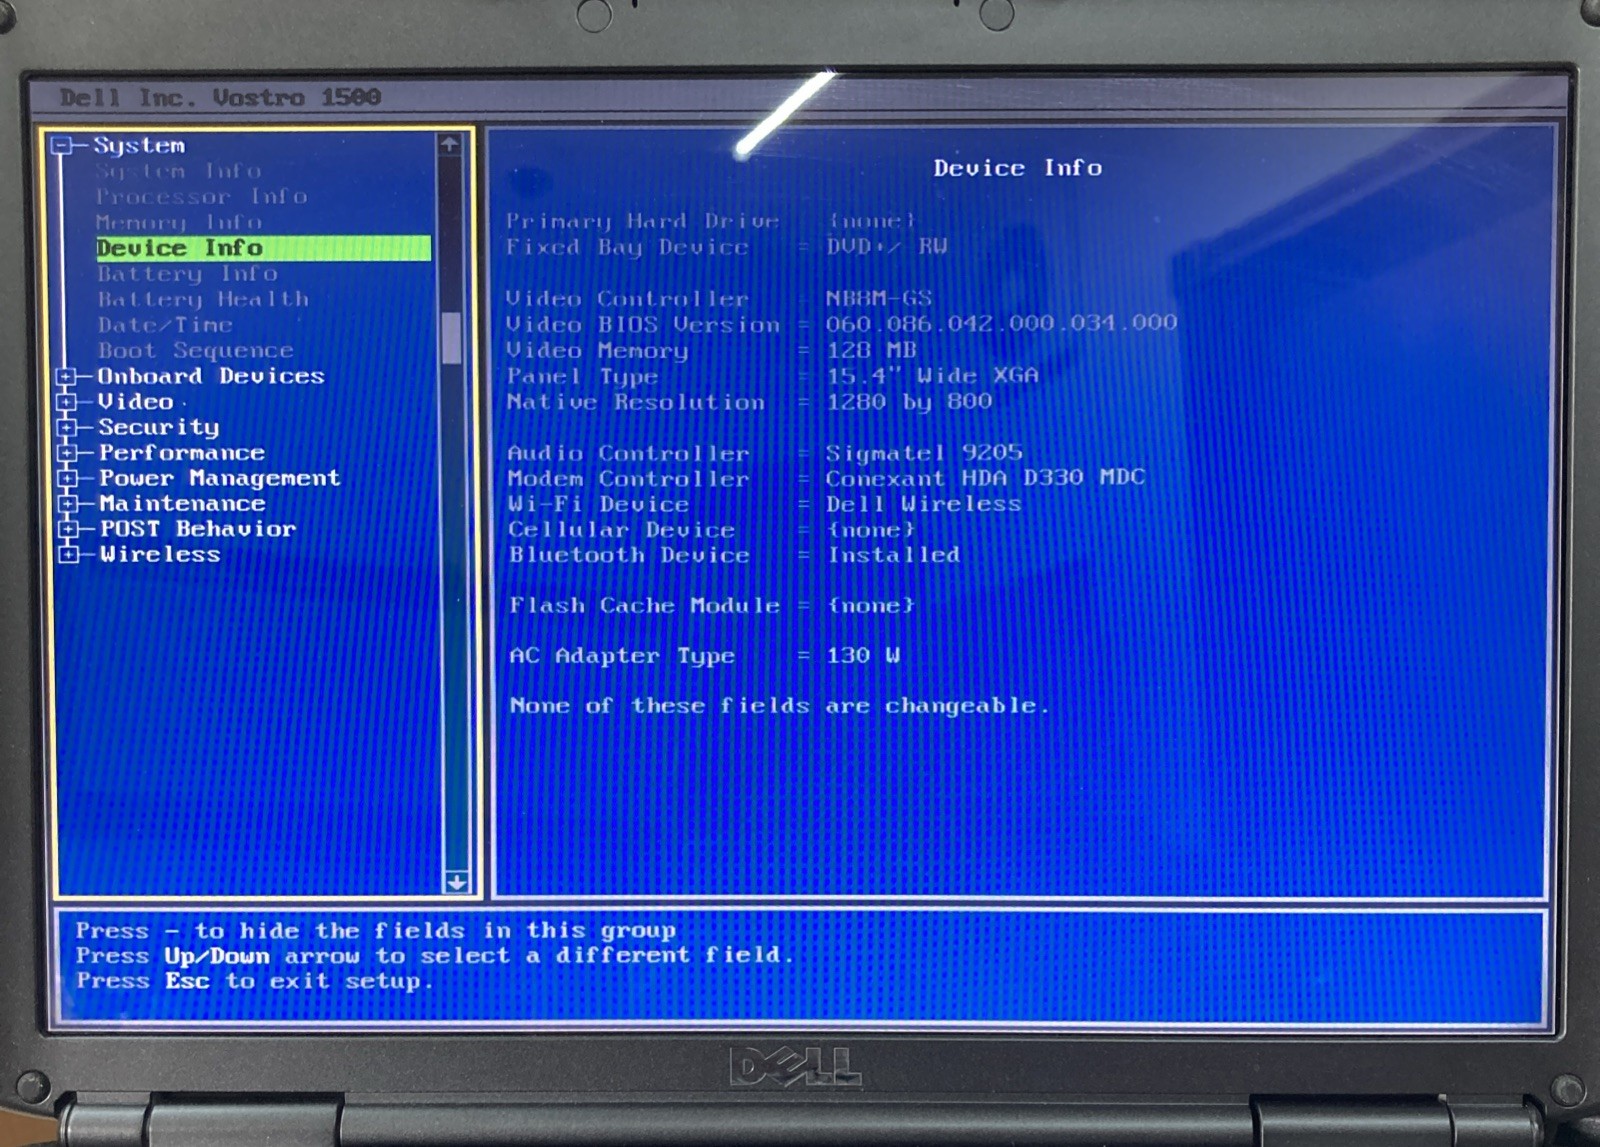Select Battery Health entry

coord(203,299)
